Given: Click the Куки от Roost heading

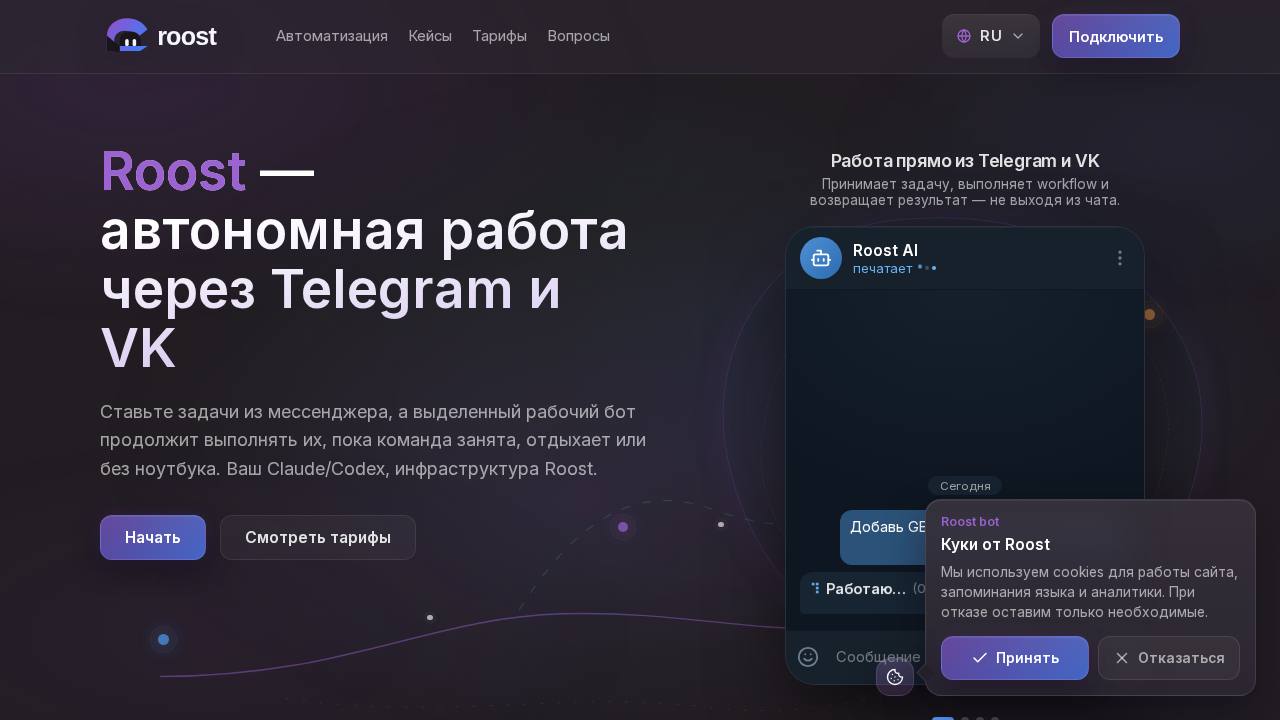Looking at the screenshot, I should pyautogui.click(x=995, y=544).
